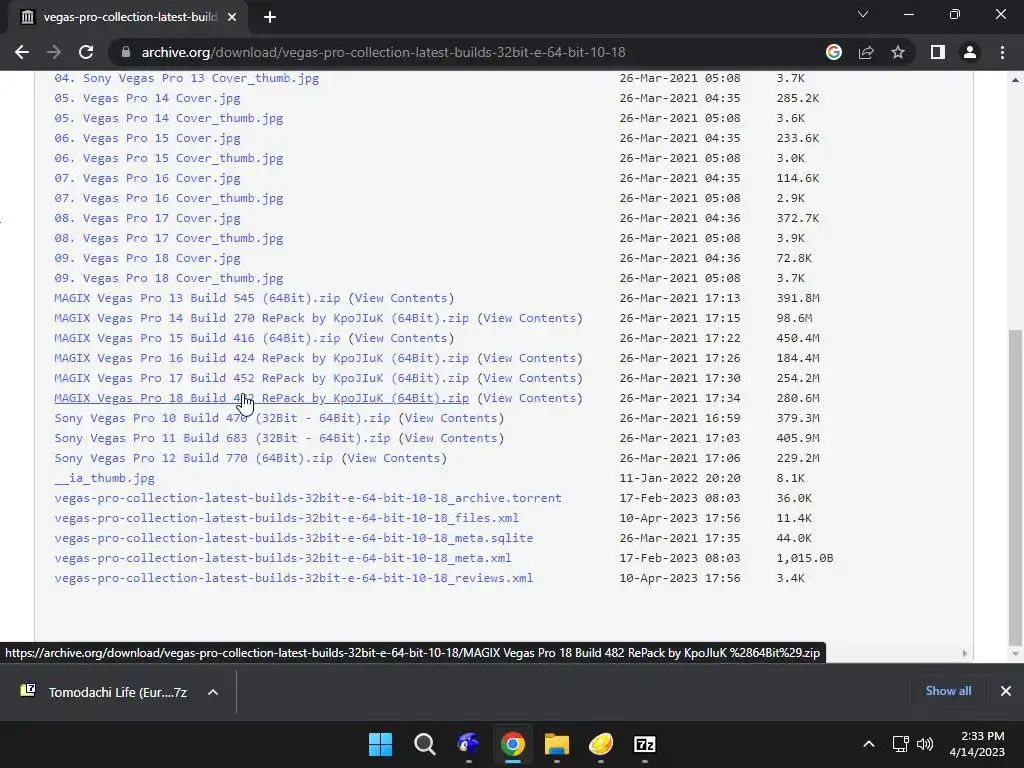Click the address bar URL
1024x768 pixels.
click(383, 52)
